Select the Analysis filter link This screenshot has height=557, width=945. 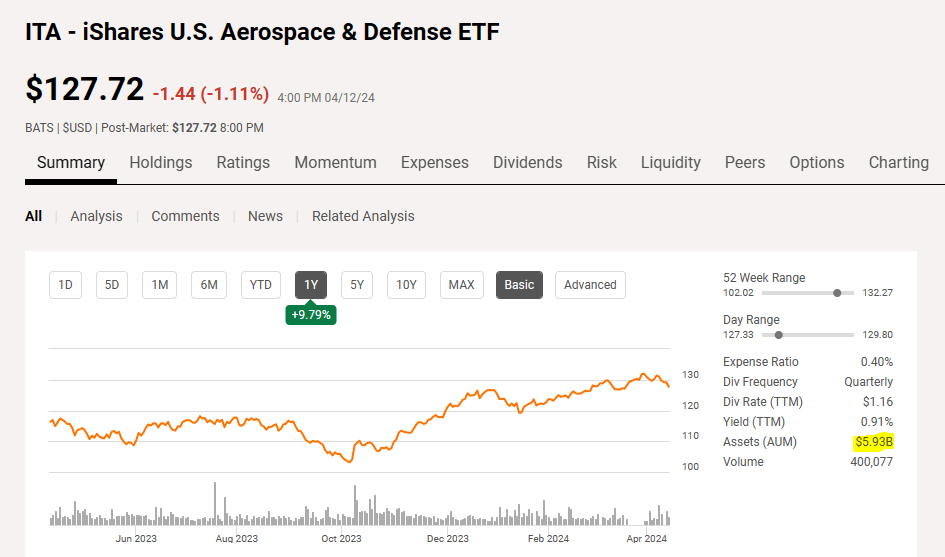point(96,216)
